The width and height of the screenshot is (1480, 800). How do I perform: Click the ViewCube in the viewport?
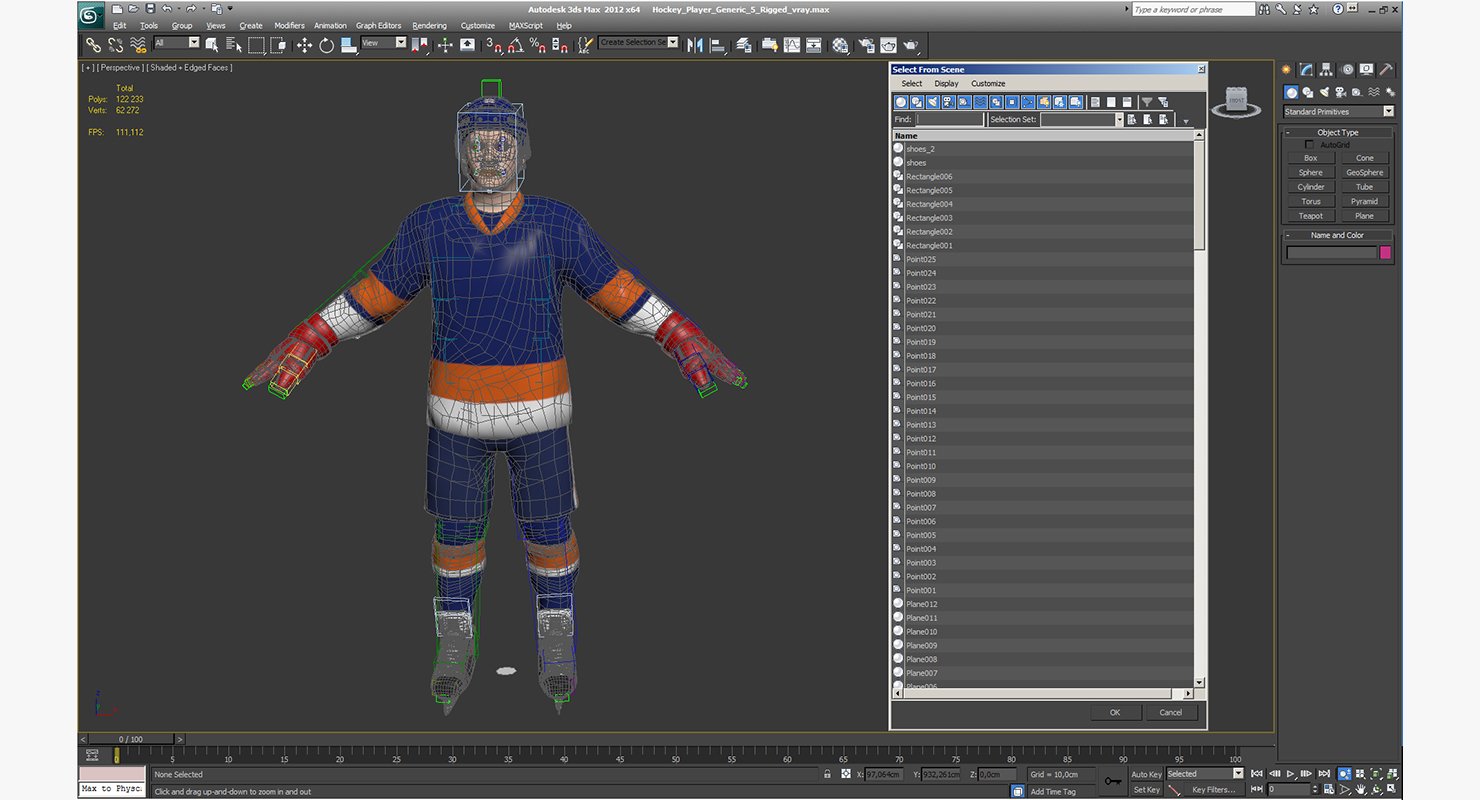pyautogui.click(x=1236, y=102)
